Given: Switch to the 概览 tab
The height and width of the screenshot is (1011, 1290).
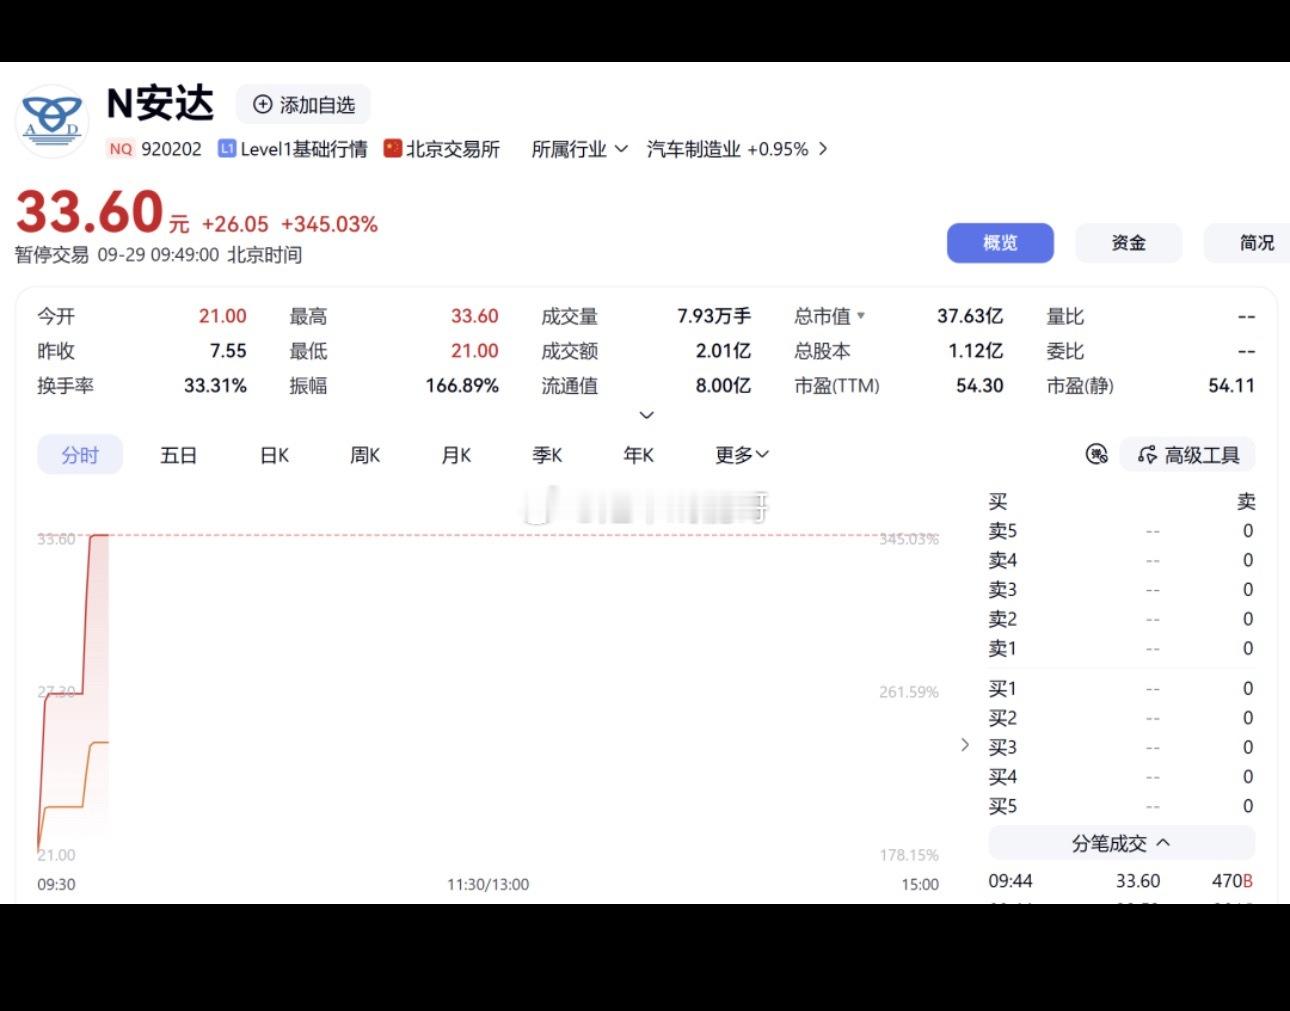Looking at the screenshot, I should point(1000,243).
